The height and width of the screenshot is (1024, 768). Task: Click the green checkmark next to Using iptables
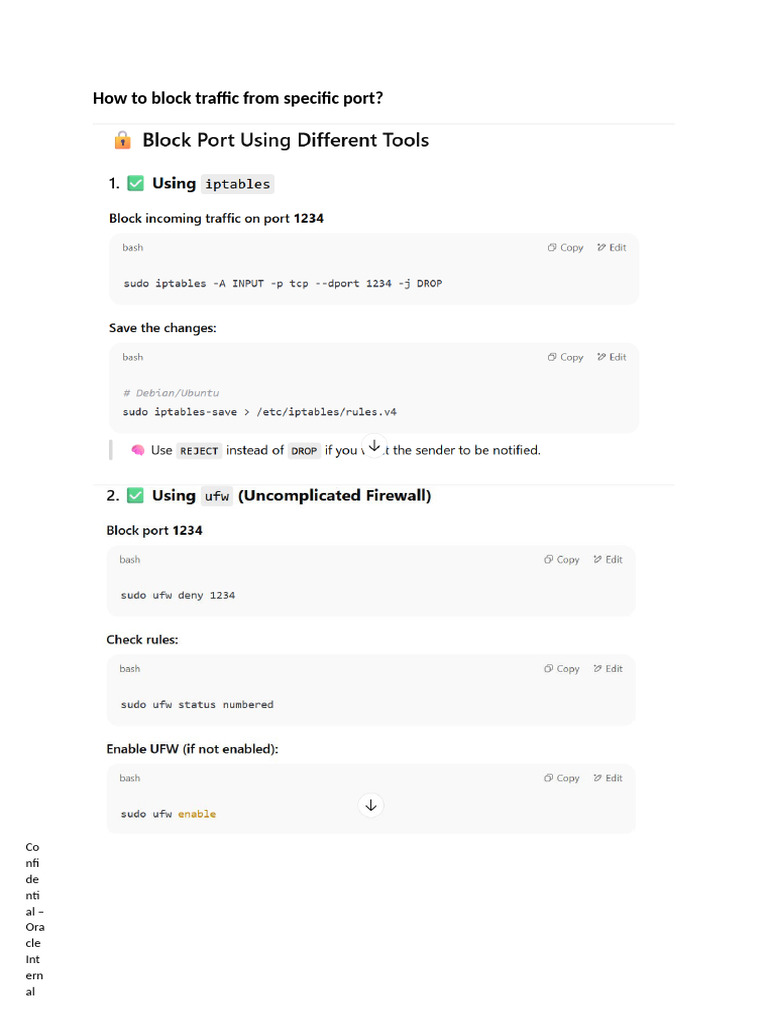[x=135, y=184]
